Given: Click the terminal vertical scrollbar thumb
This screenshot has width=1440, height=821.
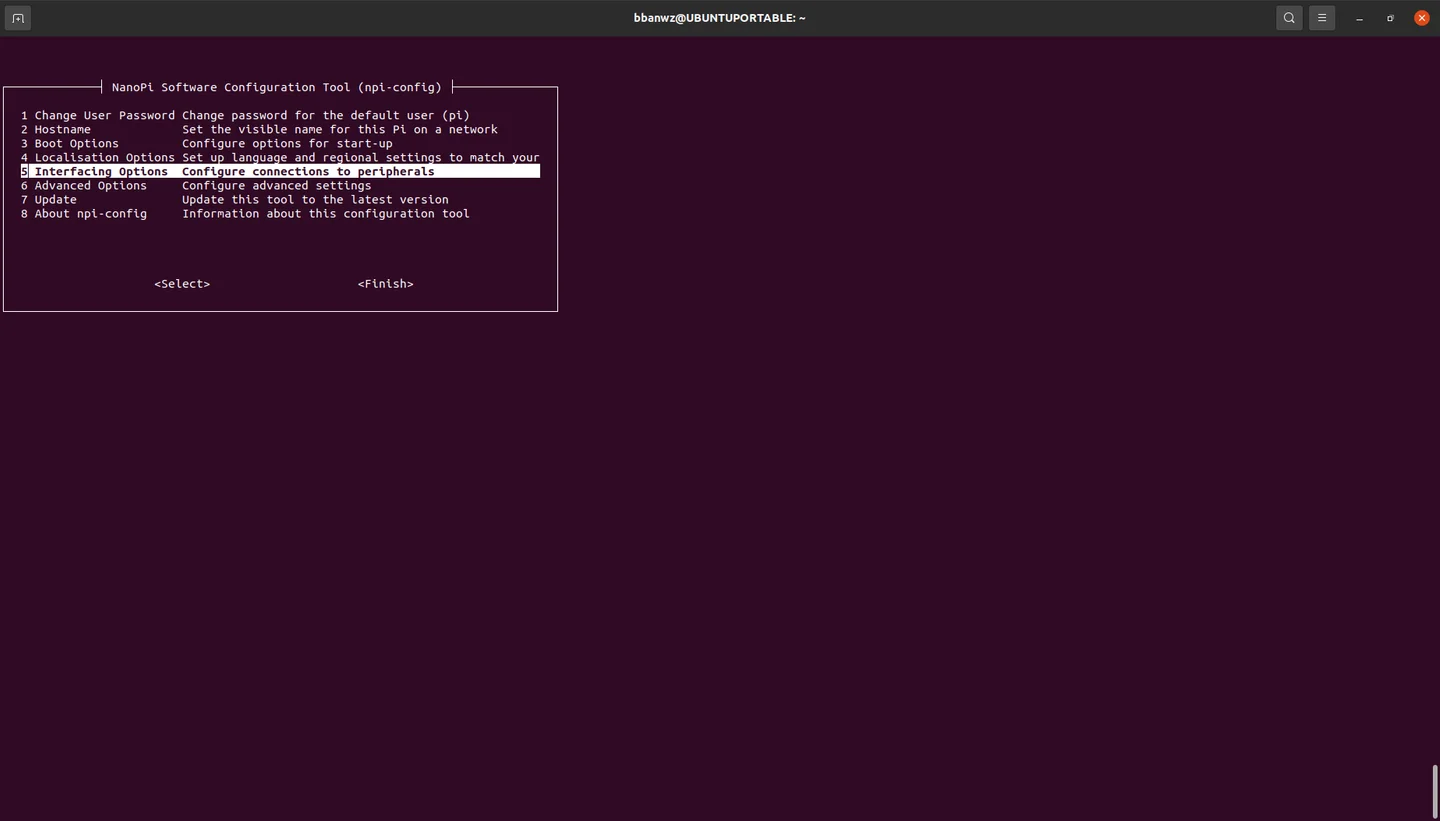Looking at the screenshot, I should click(1435, 792).
